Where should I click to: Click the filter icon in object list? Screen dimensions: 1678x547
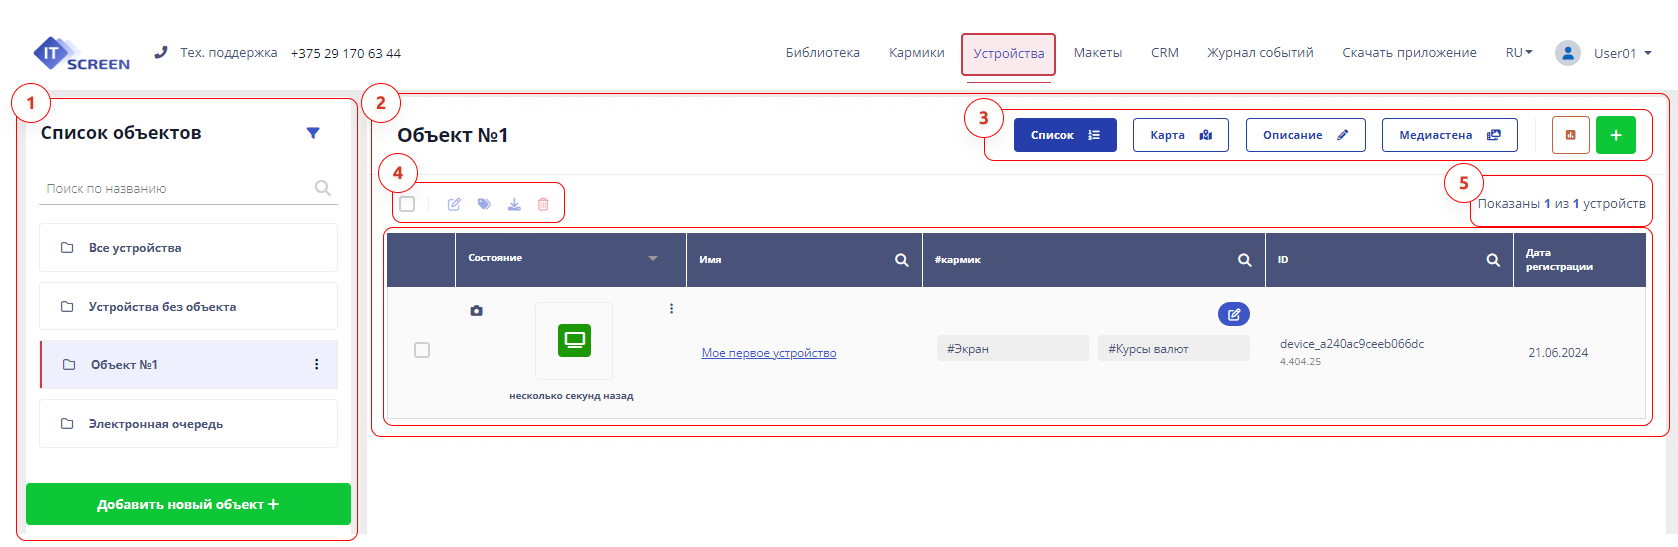[313, 133]
